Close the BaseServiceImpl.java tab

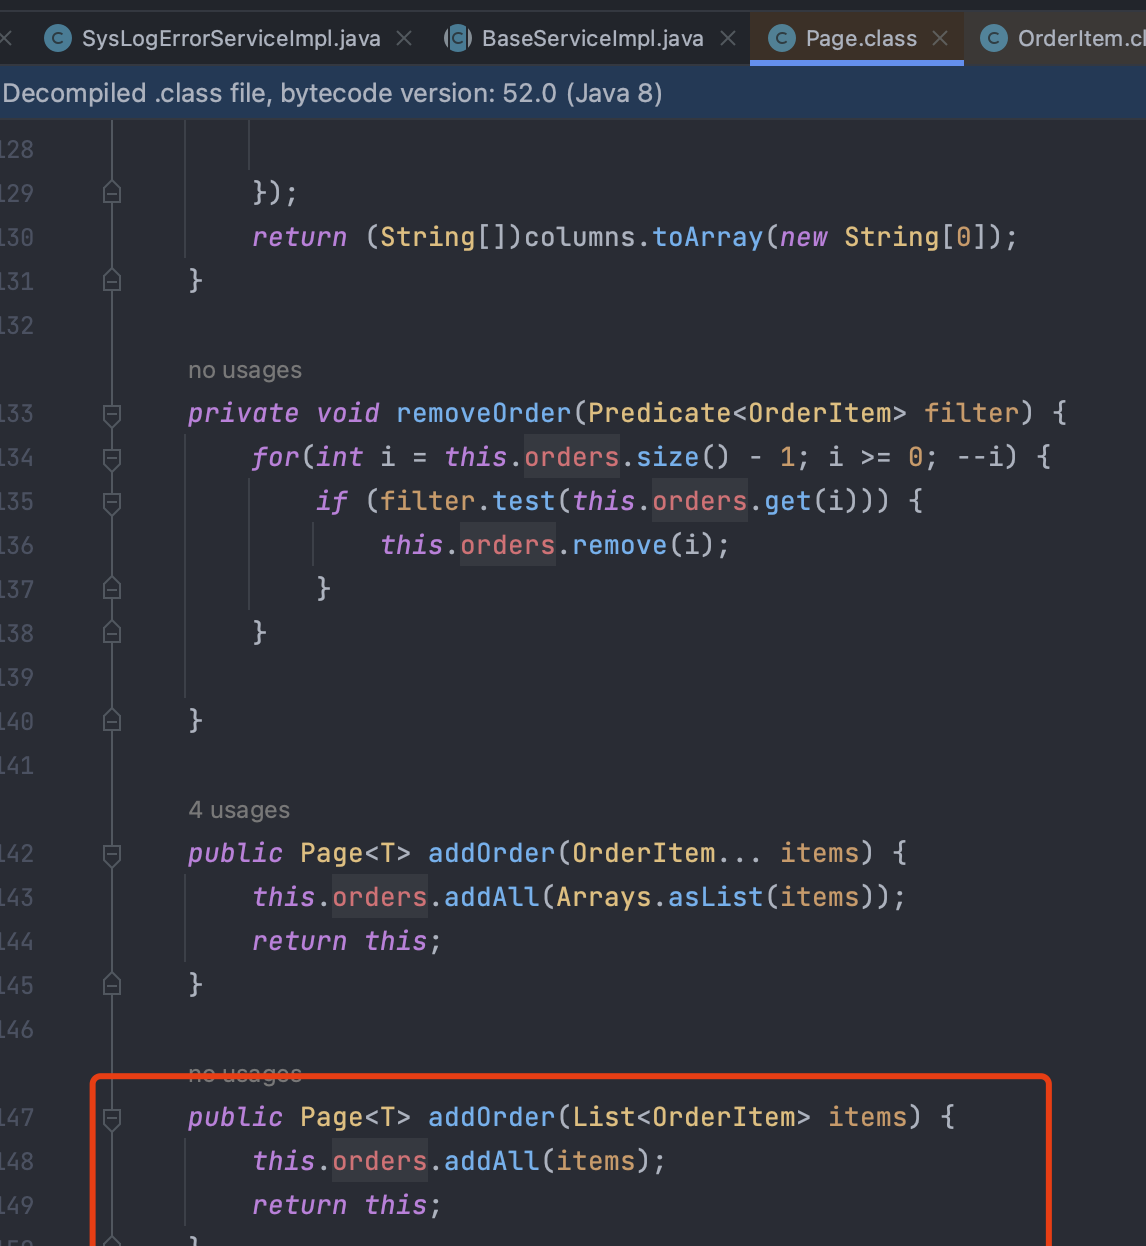728,39
